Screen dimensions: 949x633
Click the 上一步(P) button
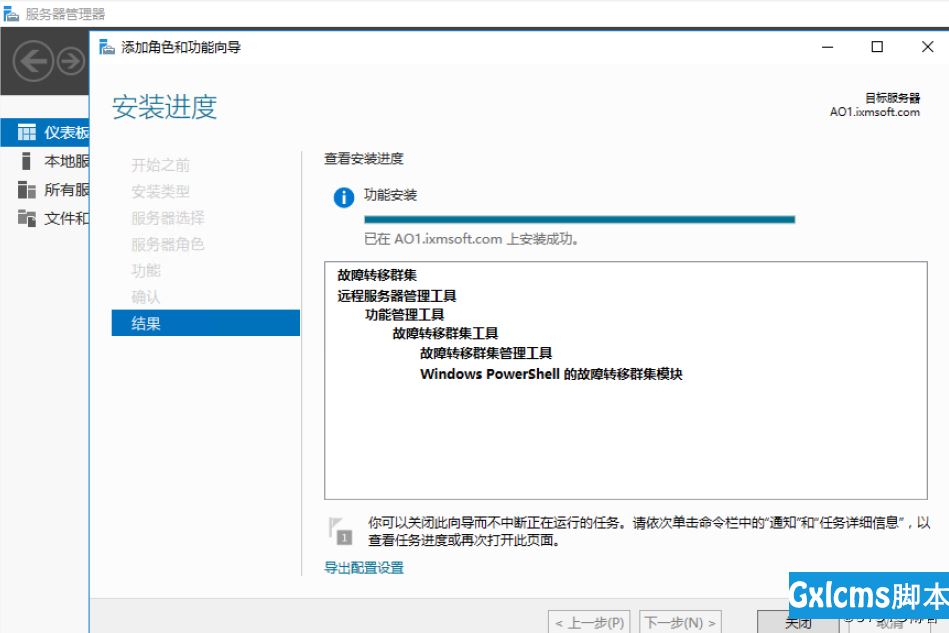(x=589, y=622)
